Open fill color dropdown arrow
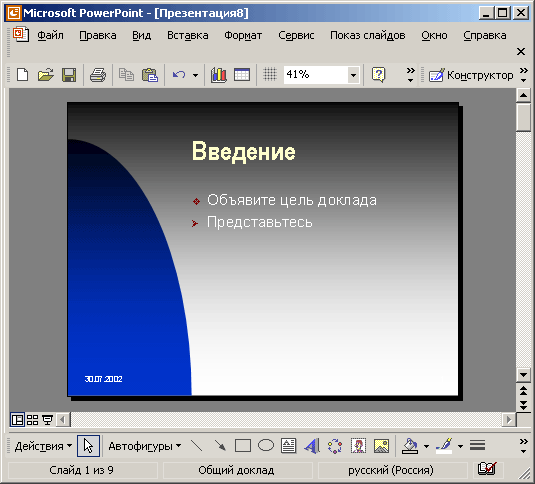The image size is (535, 484). click(x=426, y=446)
